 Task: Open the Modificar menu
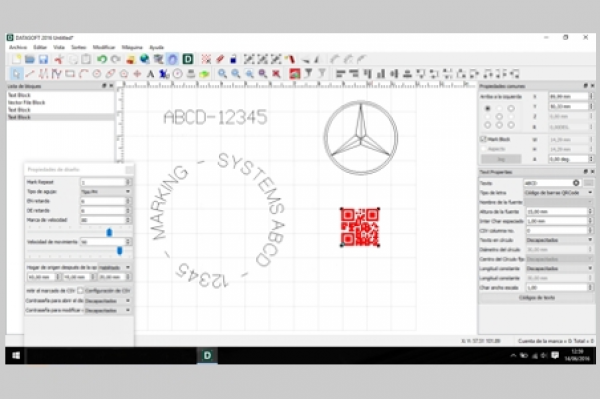104,47
